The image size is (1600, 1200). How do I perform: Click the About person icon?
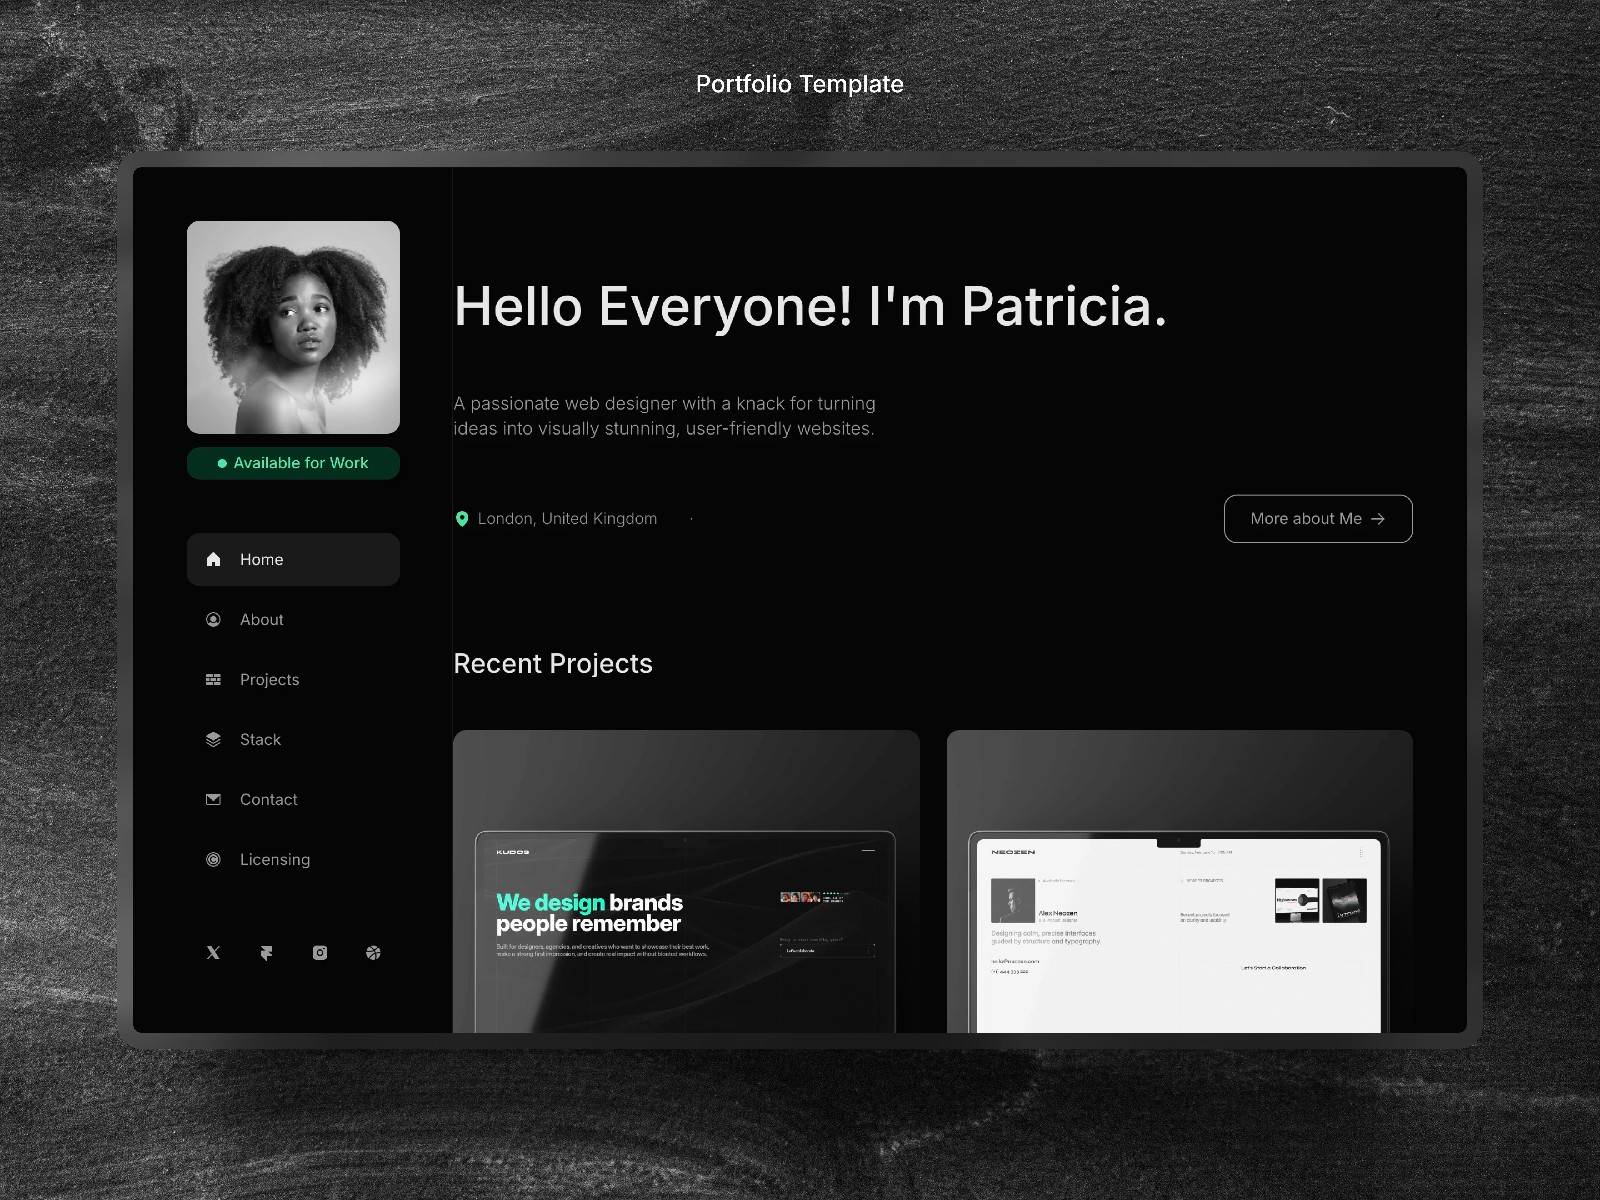click(213, 619)
